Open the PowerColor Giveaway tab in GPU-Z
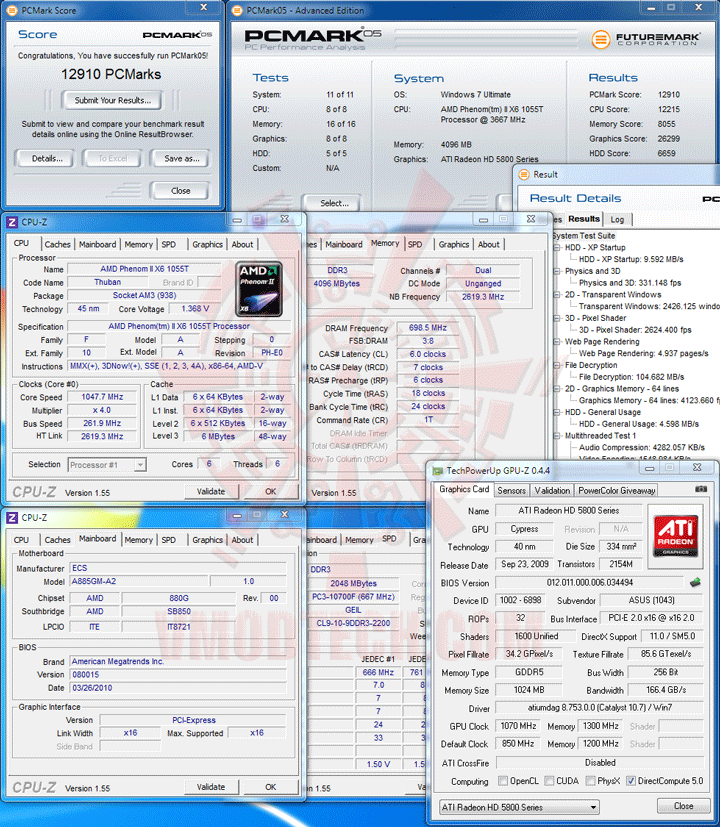Screen dimensions: 720x827 tap(617, 491)
